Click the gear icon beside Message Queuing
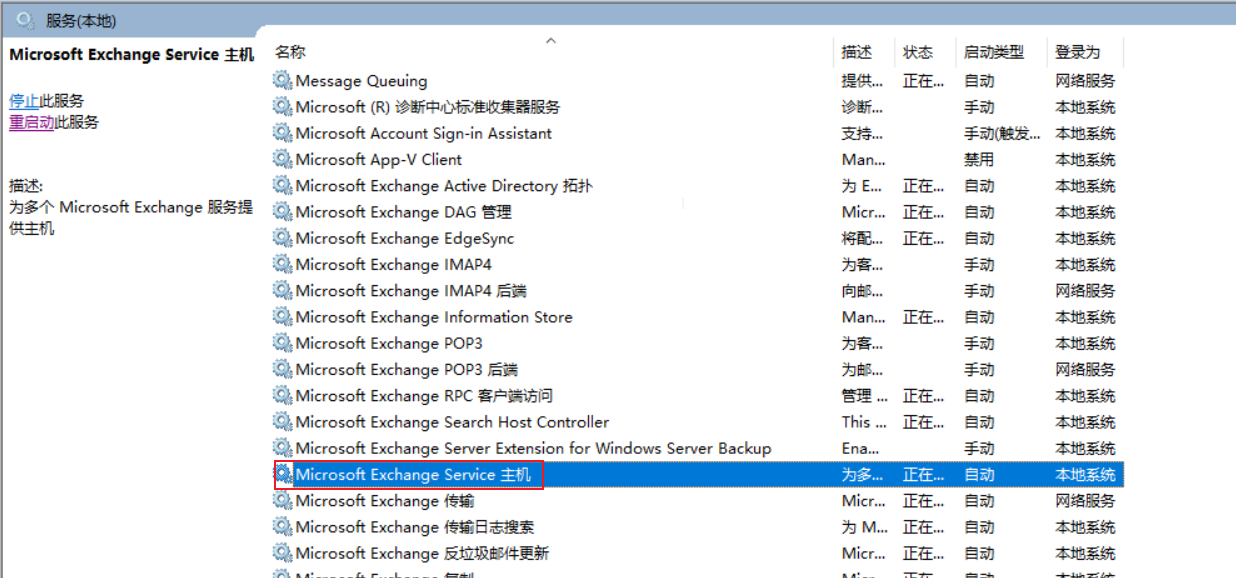 [283, 81]
